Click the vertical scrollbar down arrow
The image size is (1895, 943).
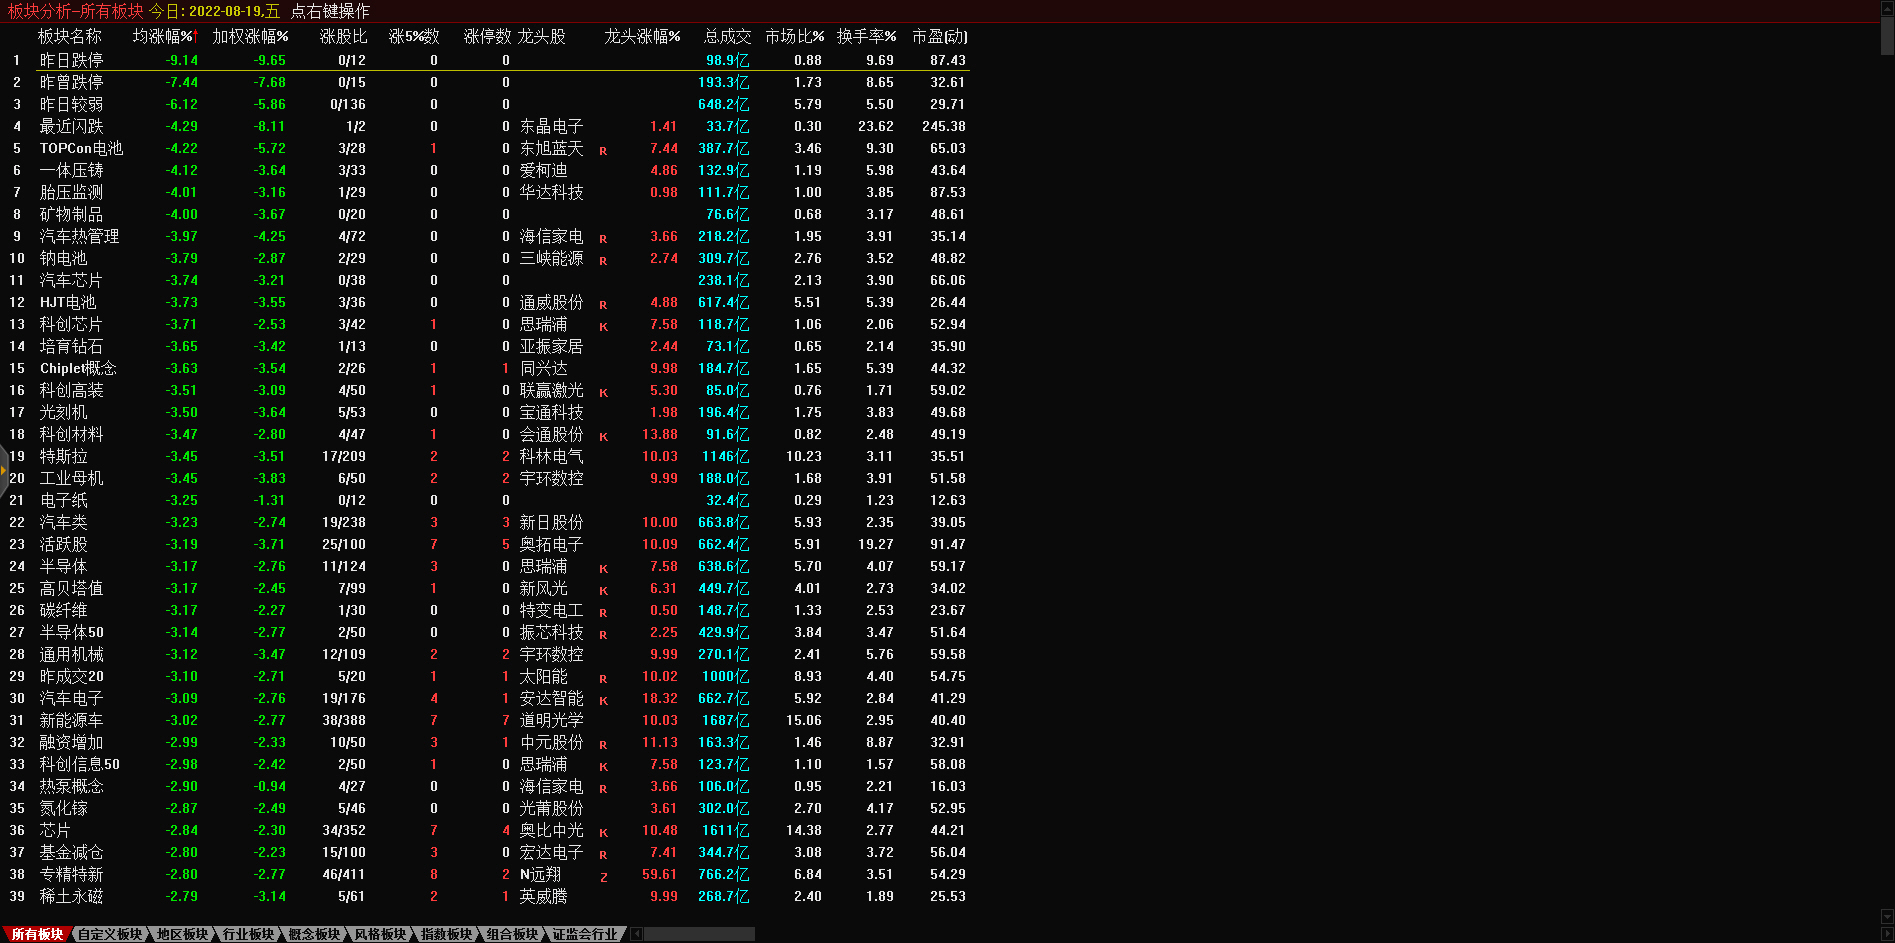[x=1887, y=916]
